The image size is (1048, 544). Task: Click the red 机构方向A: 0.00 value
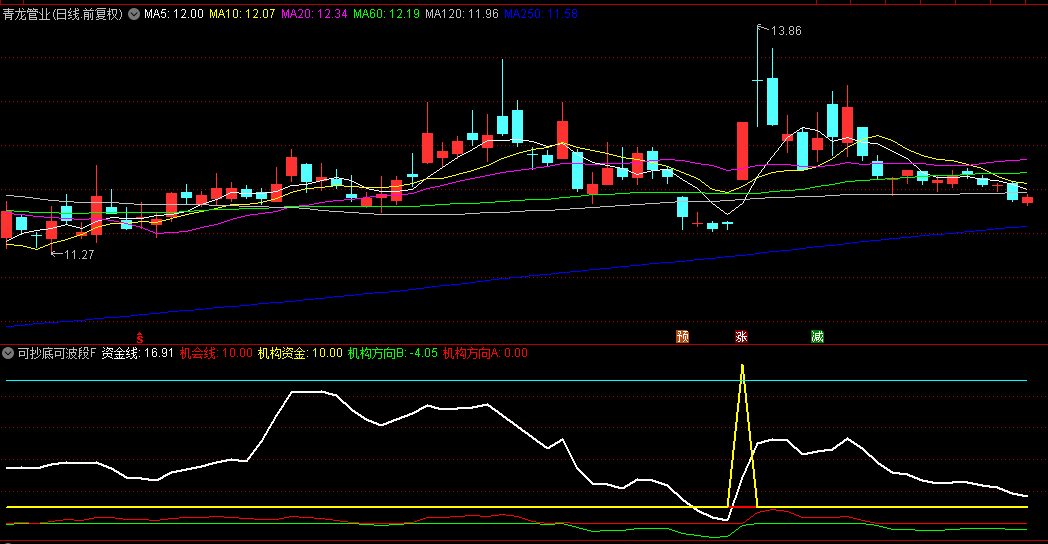485,353
